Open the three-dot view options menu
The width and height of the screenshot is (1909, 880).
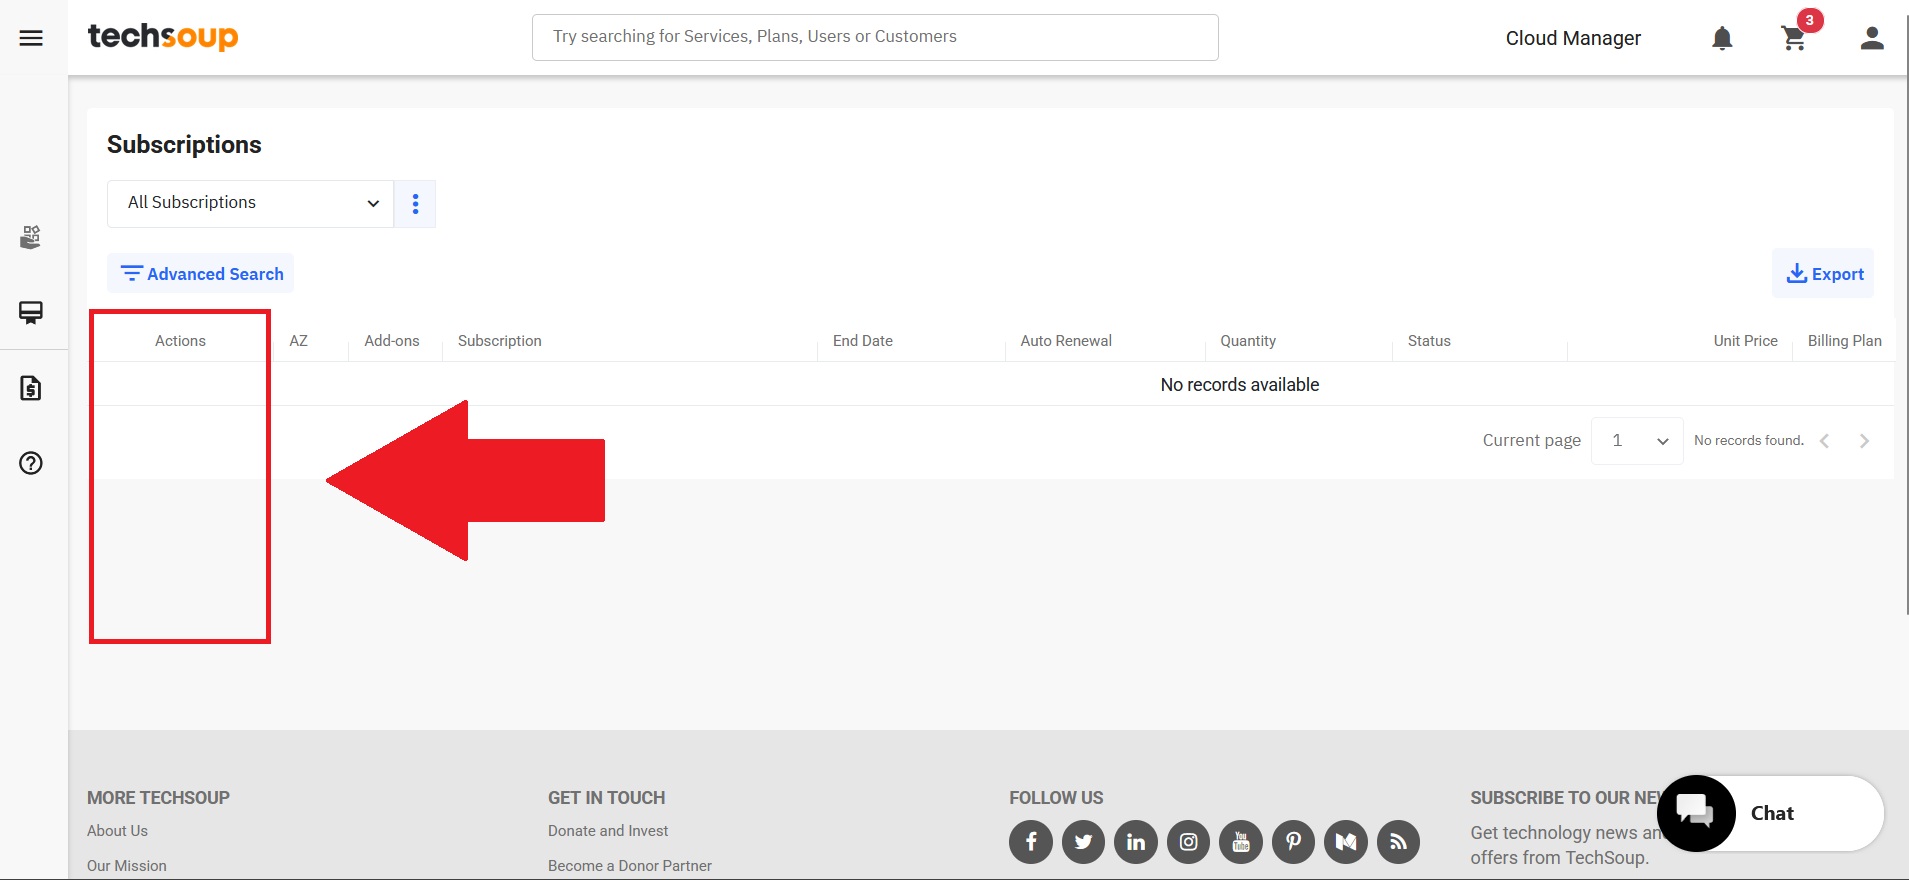click(x=415, y=204)
